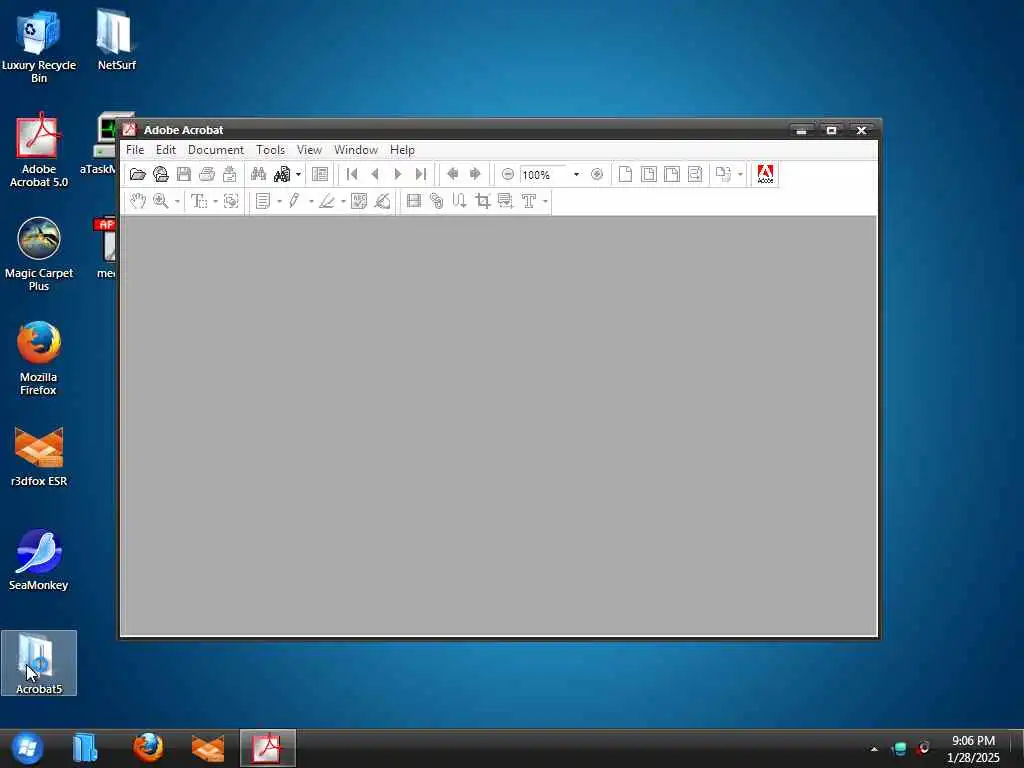Select the Form tool

(505, 201)
